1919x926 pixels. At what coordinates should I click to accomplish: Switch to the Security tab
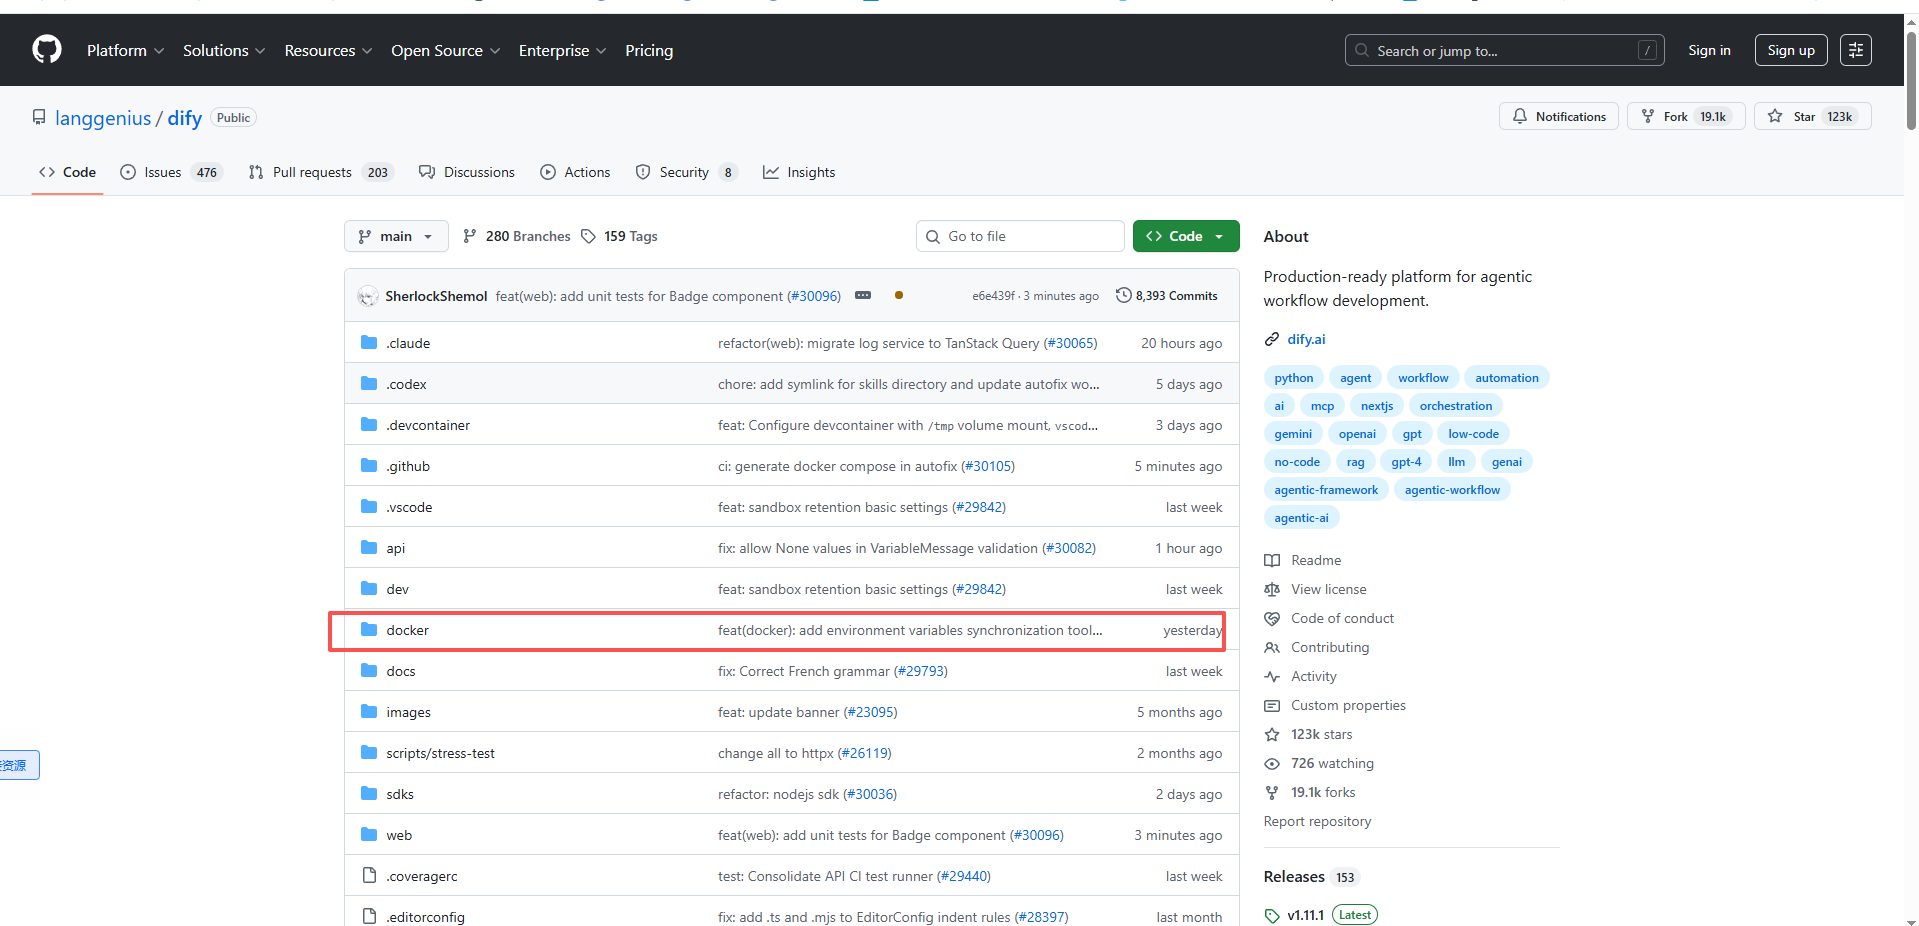pyautogui.click(x=687, y=172)
